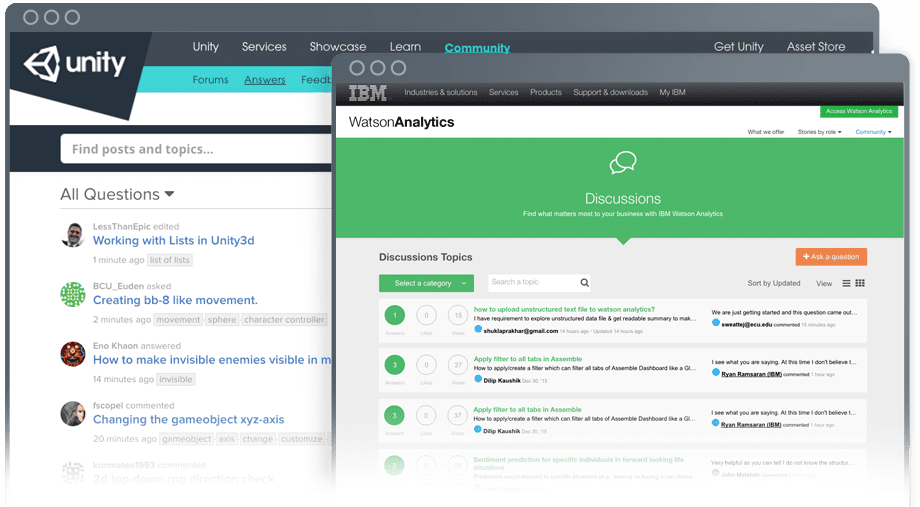The image size is (920, 507).
Task: Click the Unity logo
Action: pos(76,65)
